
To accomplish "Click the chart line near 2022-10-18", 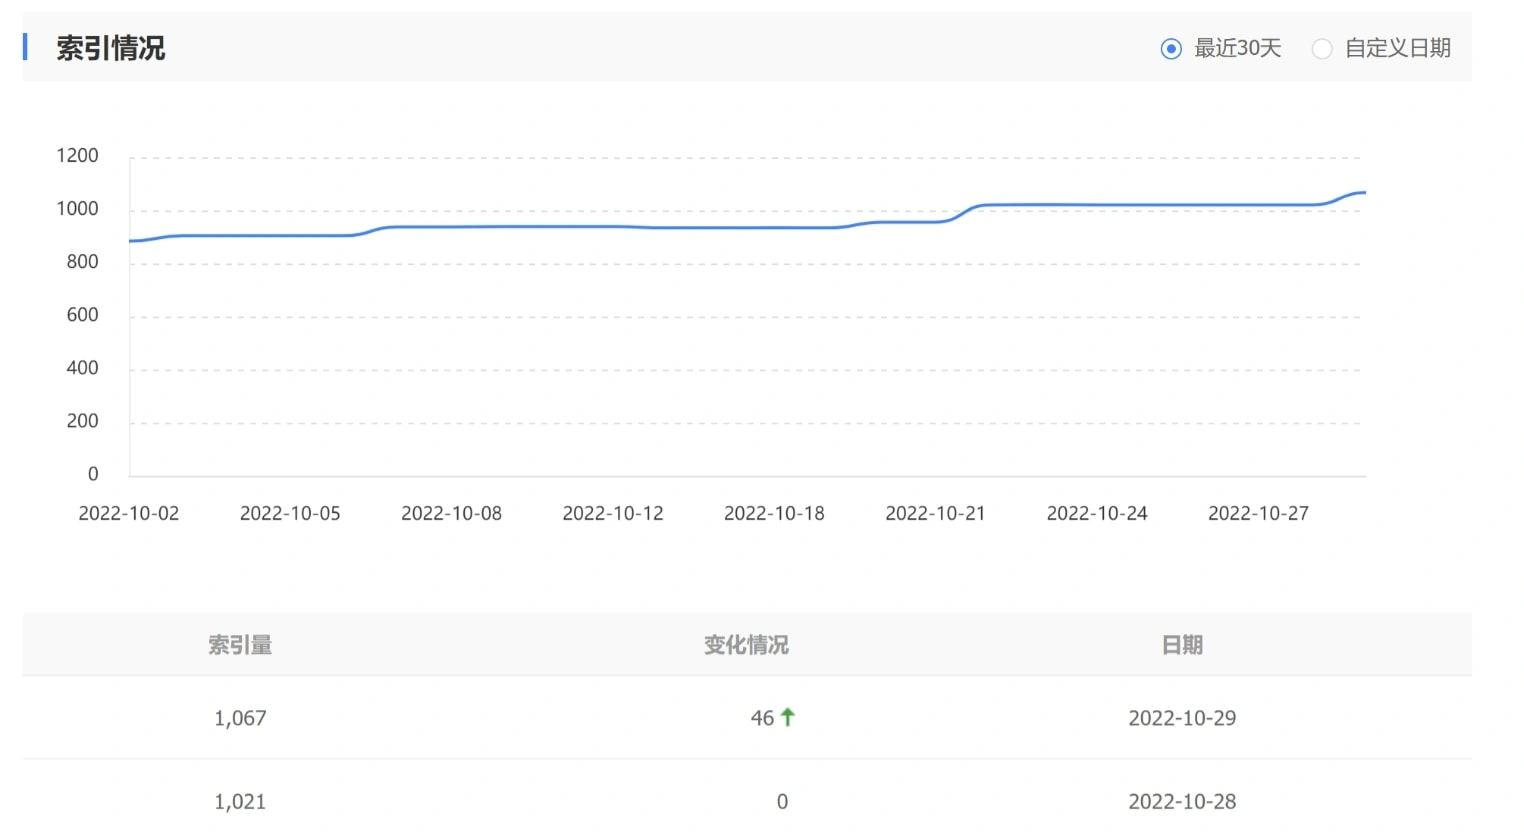I will point(775,227).
